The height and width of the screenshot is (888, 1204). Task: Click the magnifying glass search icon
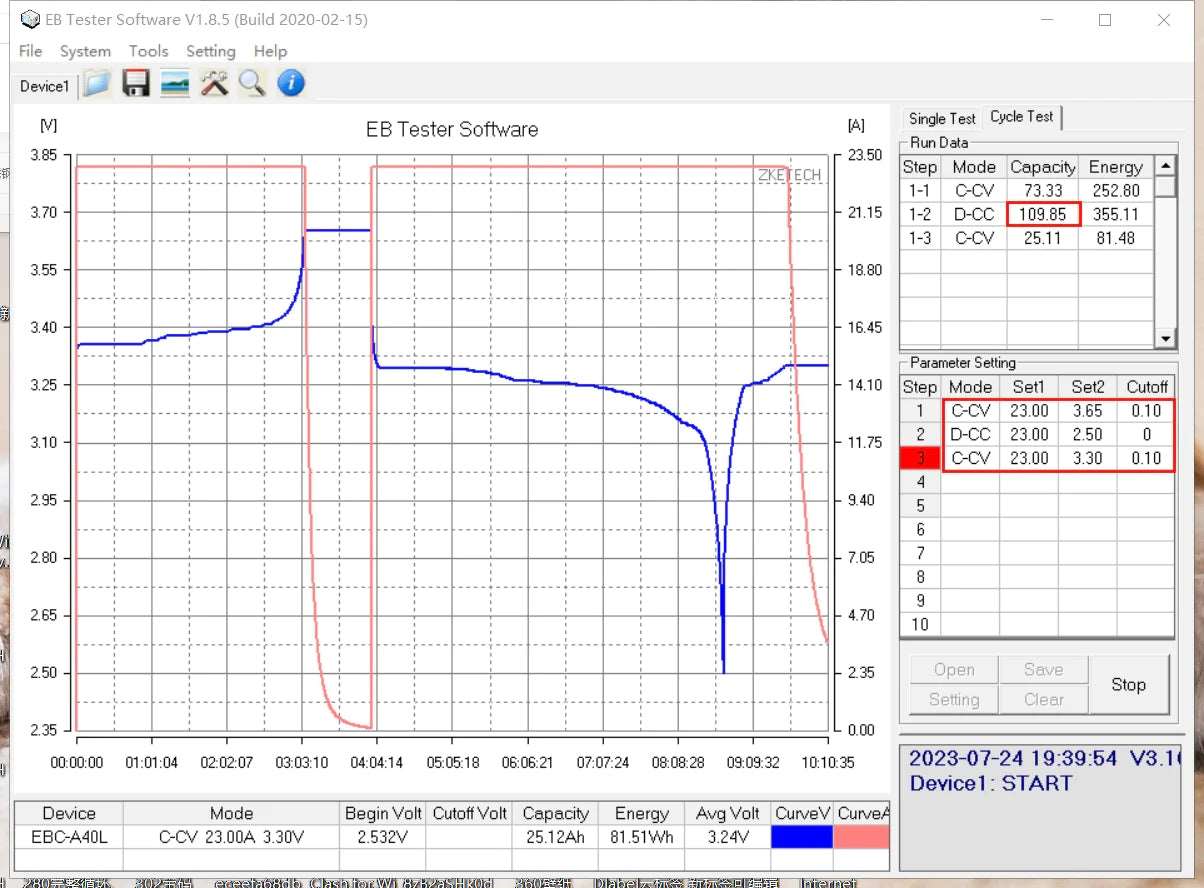252,84
